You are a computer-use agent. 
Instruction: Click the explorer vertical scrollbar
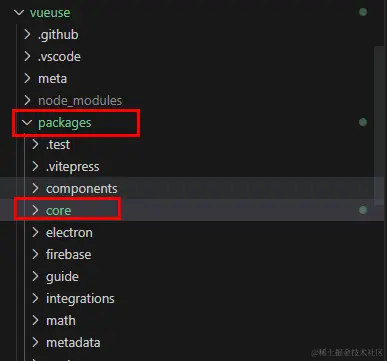pos(379,126)
